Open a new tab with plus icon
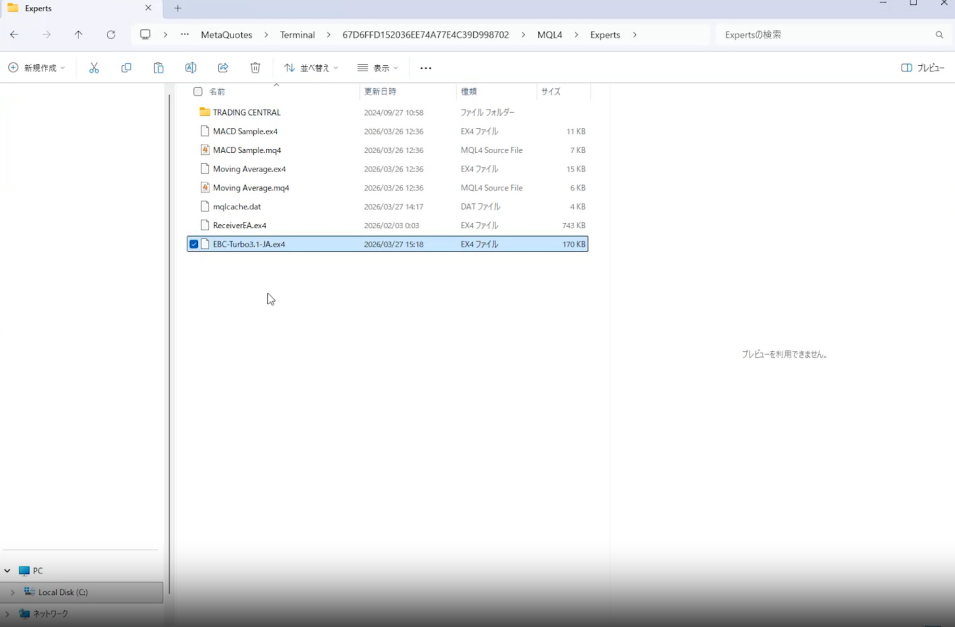The height and width of the screenshot is (627, 955). tap(178, 8)
